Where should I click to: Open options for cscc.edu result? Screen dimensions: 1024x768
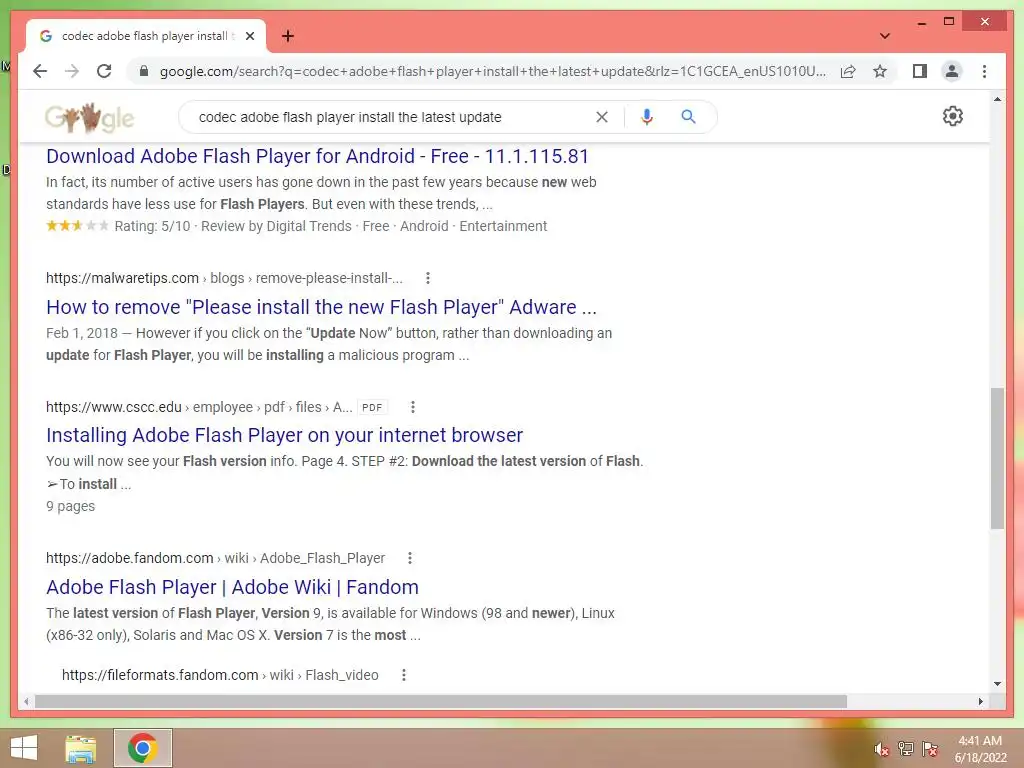[413, 408]
